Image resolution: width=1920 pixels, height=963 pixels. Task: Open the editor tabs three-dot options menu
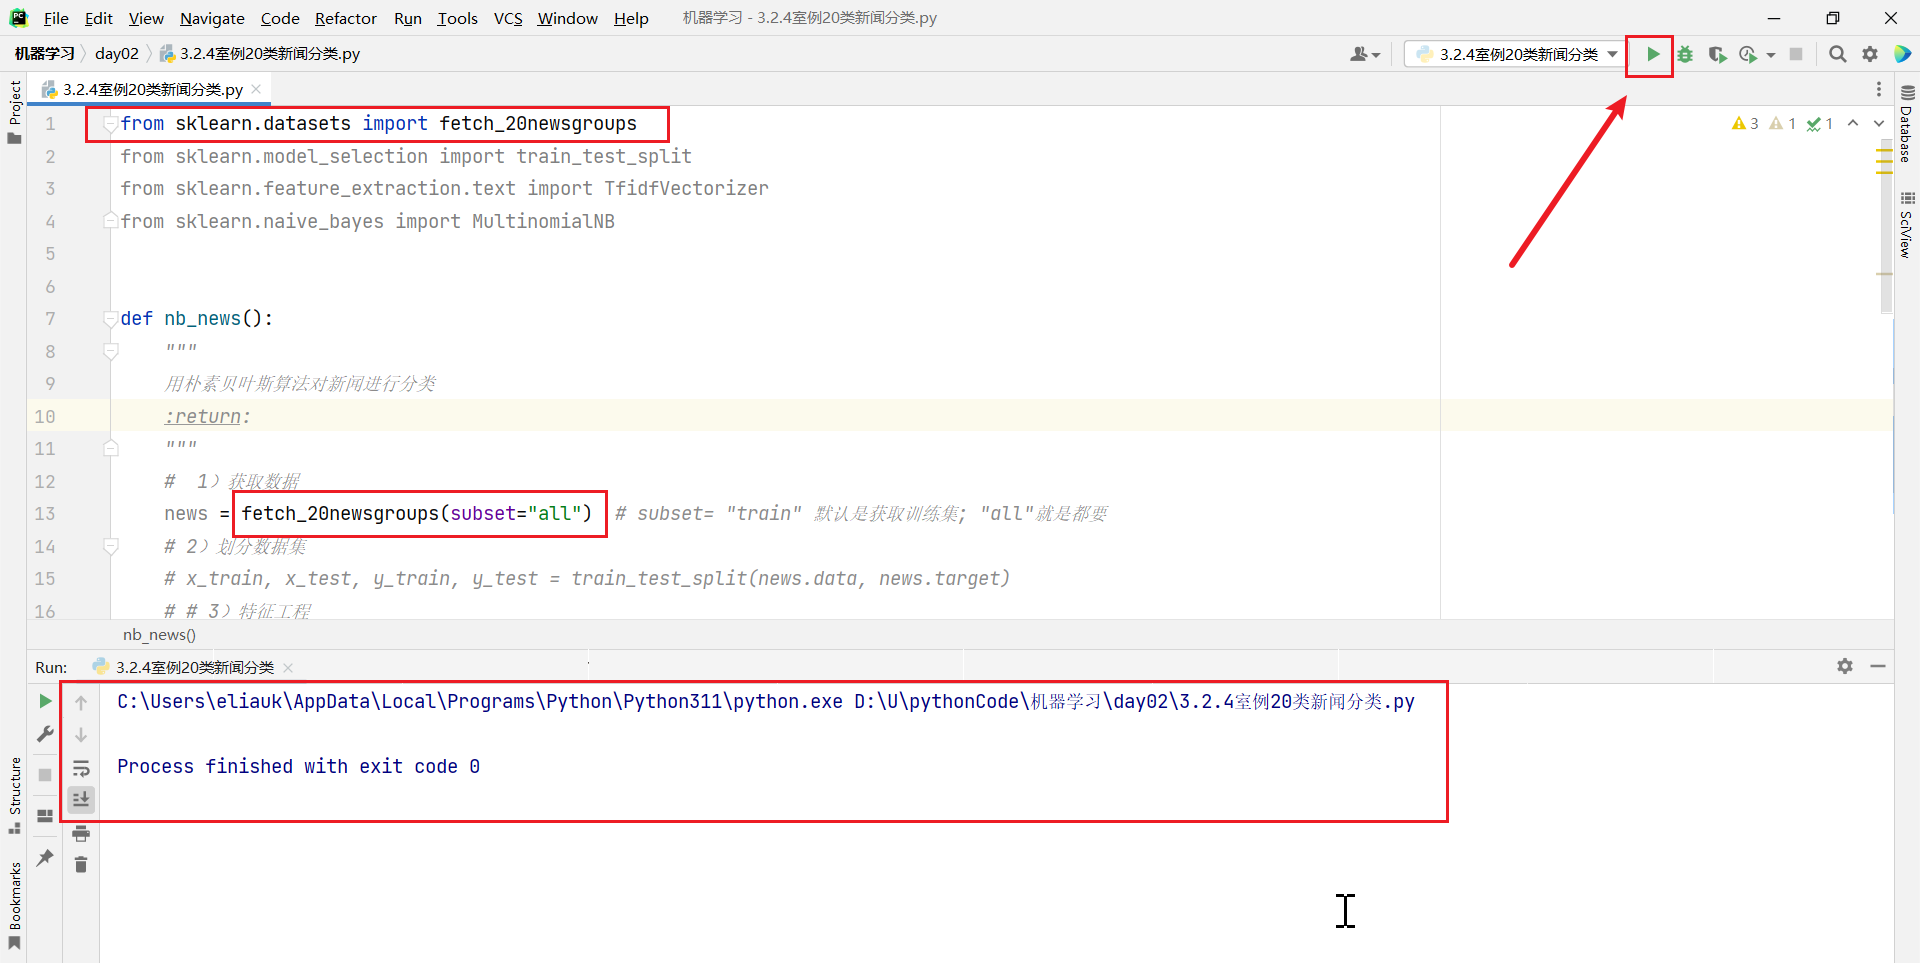click(1879, 89)
